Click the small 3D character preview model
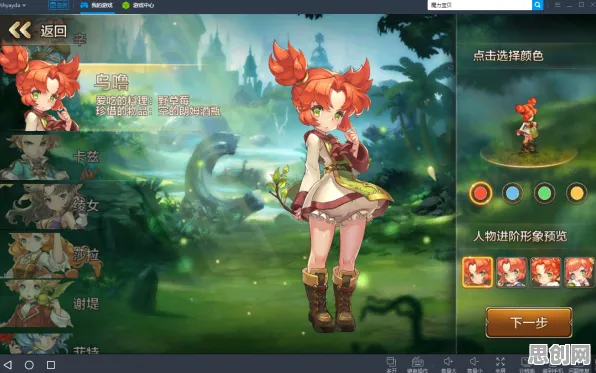Image resolution: width=596 pixels, height=373 pixels. (x=528, y=125)
